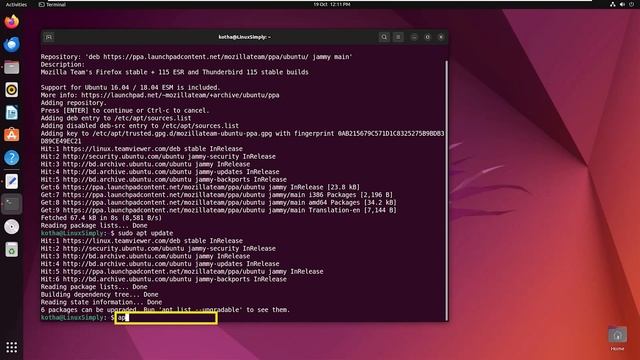The height and width of the screenshot is (360, 640).
Task: Close the terminal window
Action: point(441,37)
